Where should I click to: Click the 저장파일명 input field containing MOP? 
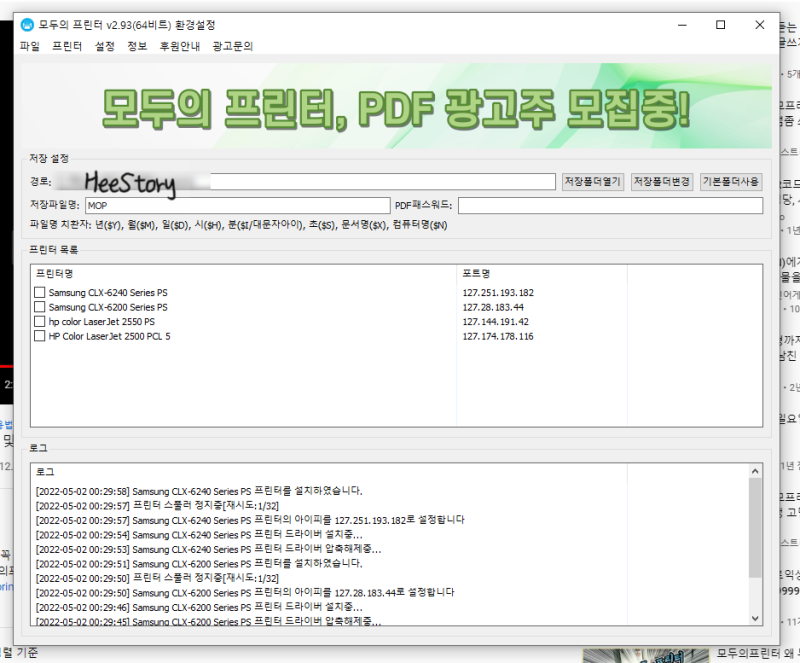point(238,206)
